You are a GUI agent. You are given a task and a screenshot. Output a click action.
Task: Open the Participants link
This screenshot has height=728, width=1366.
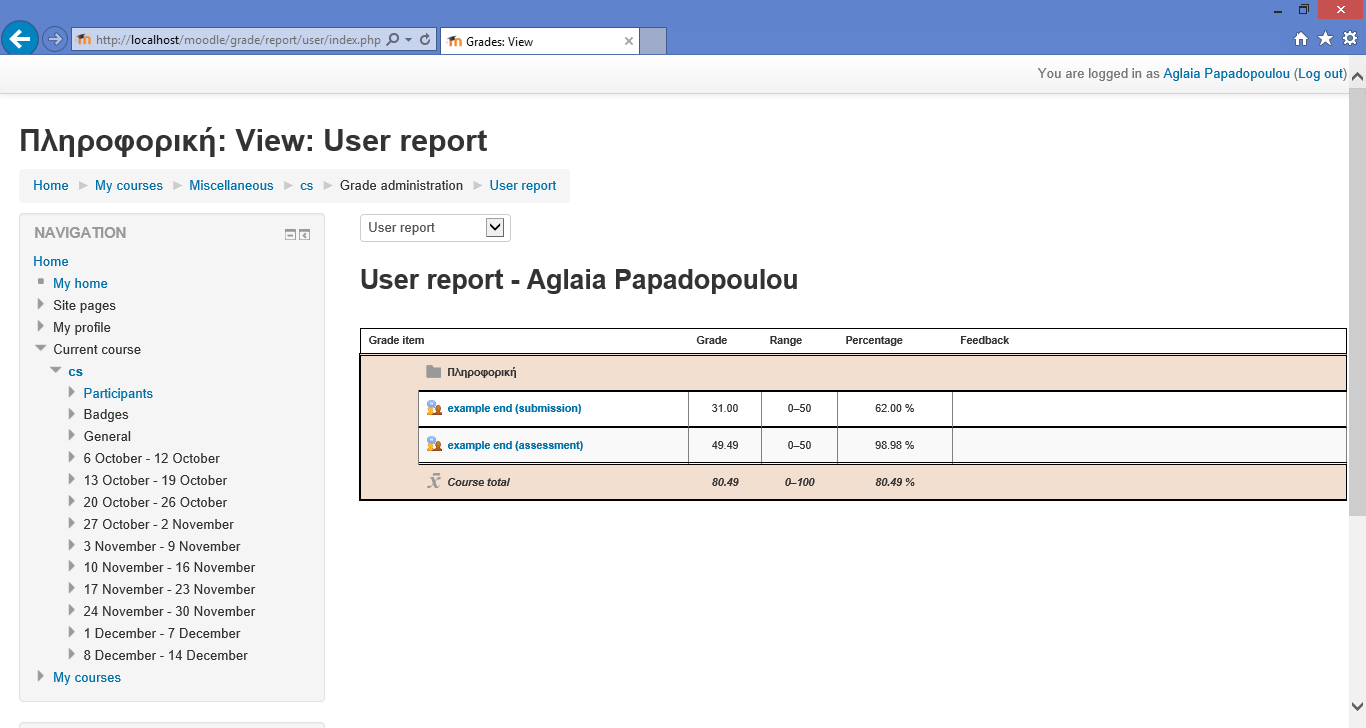[118, 393]
